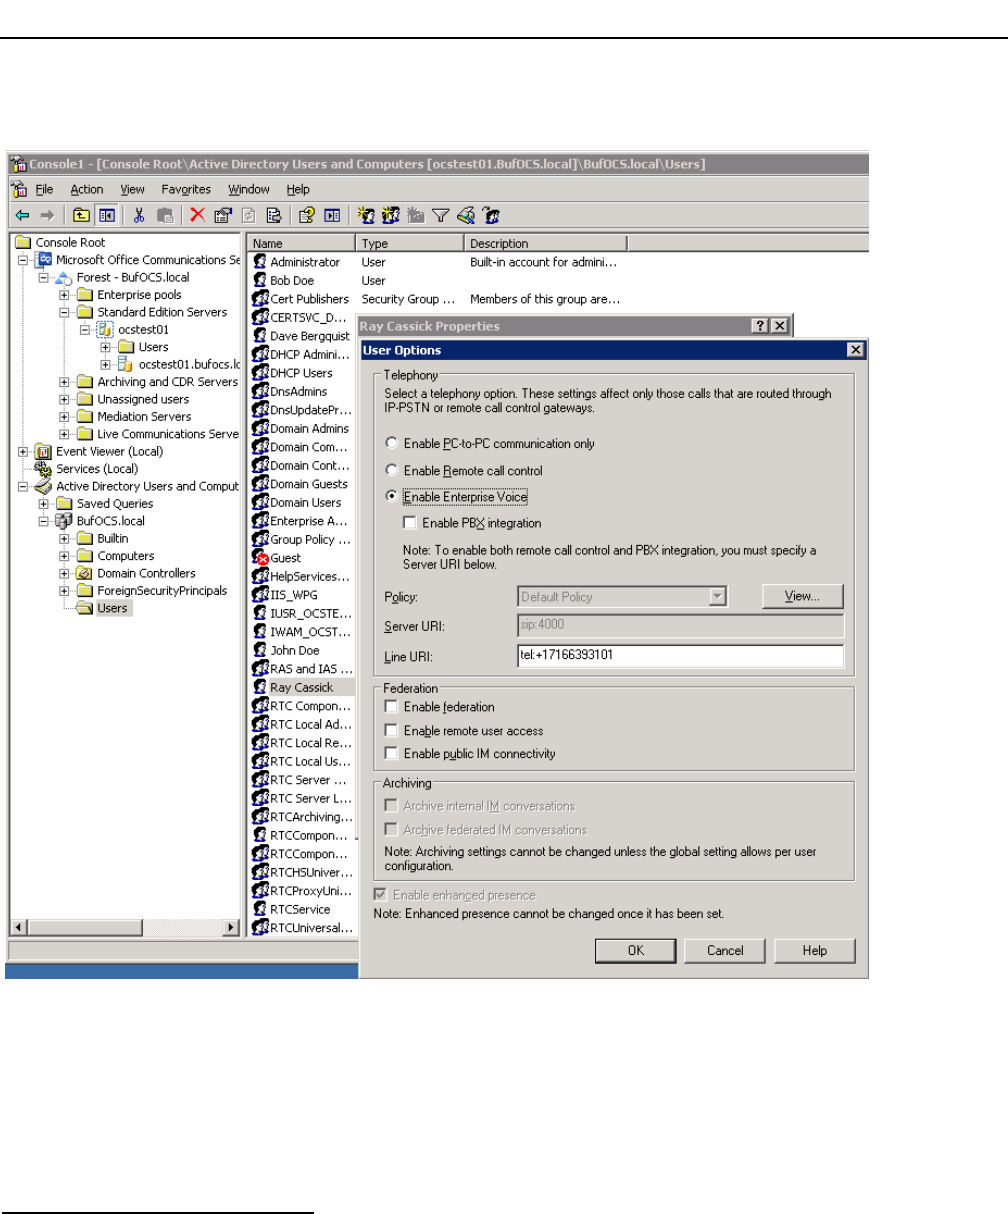1008x1214 pixels.
Task: Click the Create new group toolbar icon
Action: (x=391, y=215)
